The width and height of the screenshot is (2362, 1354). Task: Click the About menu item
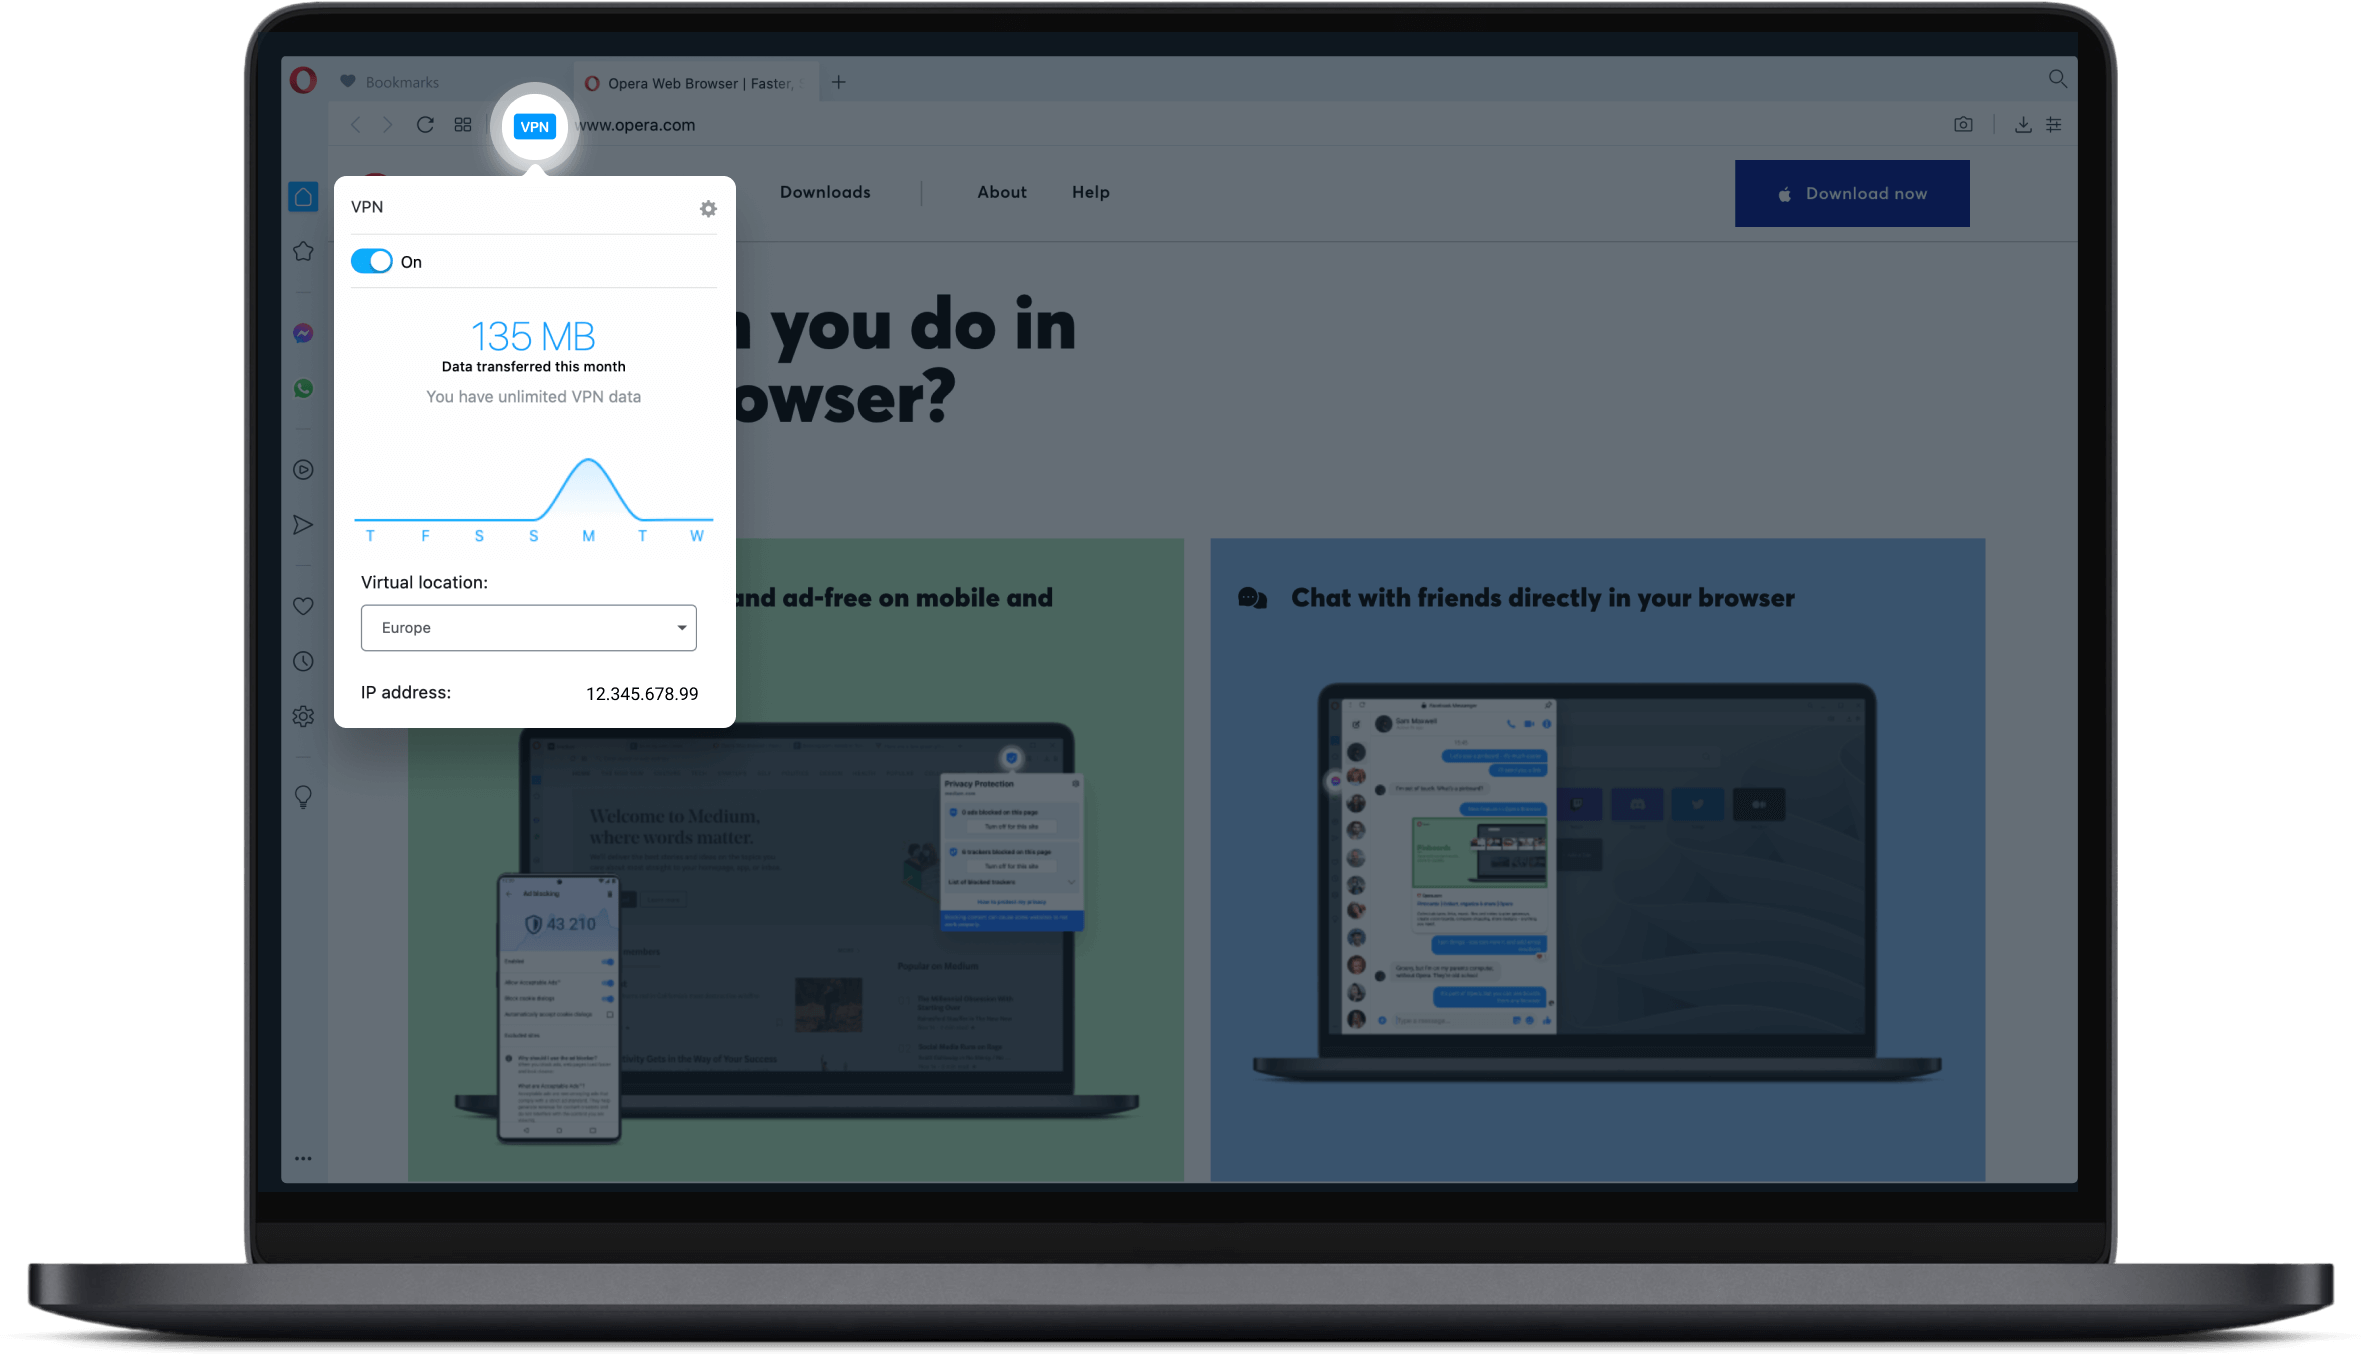(1001, 191)
